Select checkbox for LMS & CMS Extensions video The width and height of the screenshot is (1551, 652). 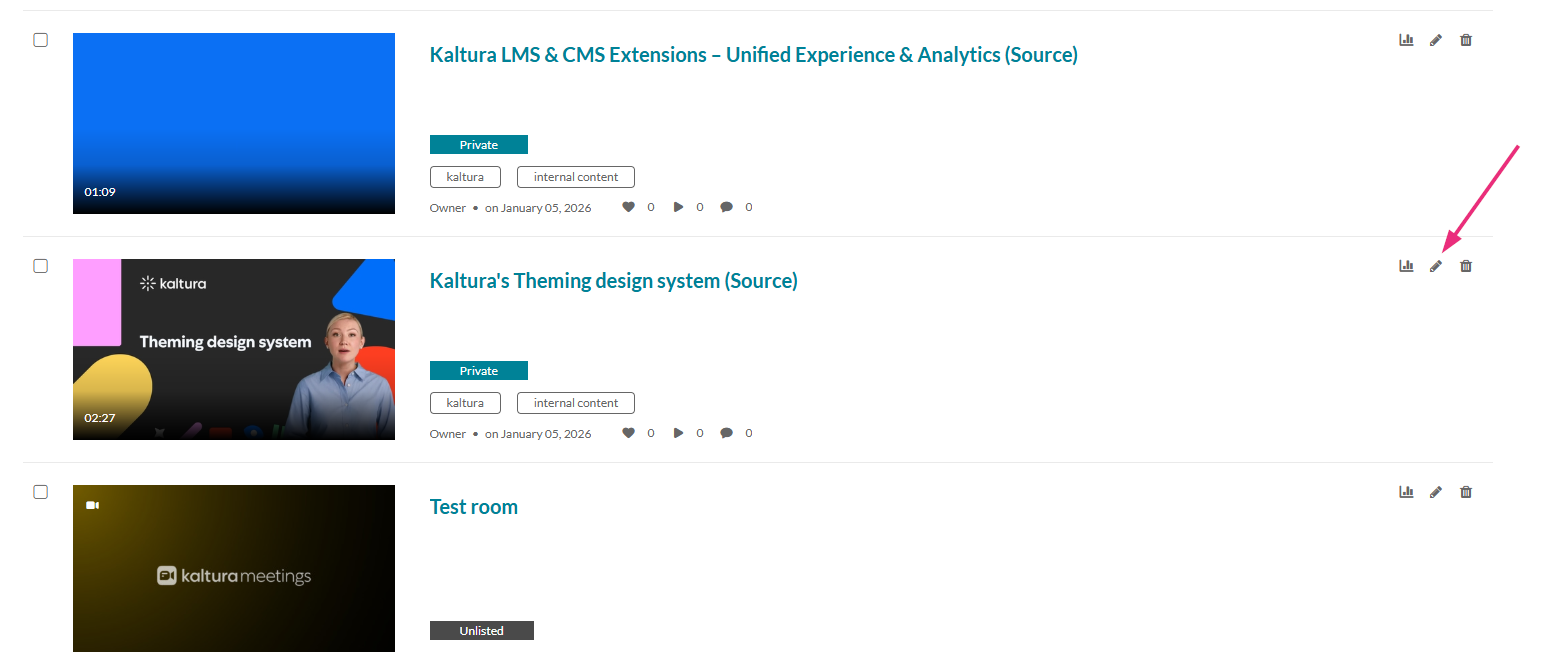coord(41,40)
